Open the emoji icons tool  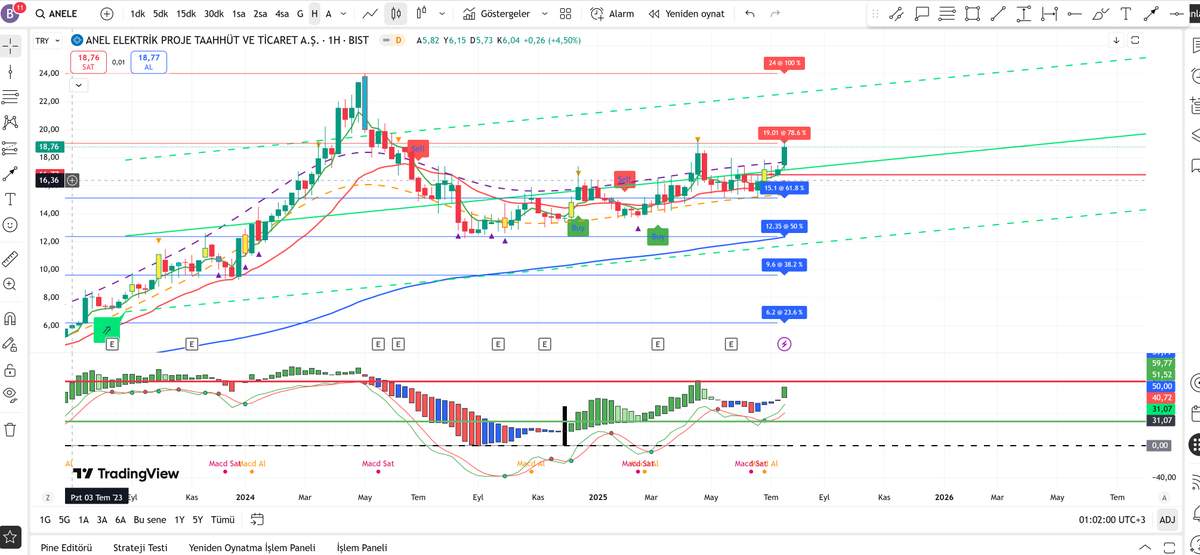click(11, 225)
